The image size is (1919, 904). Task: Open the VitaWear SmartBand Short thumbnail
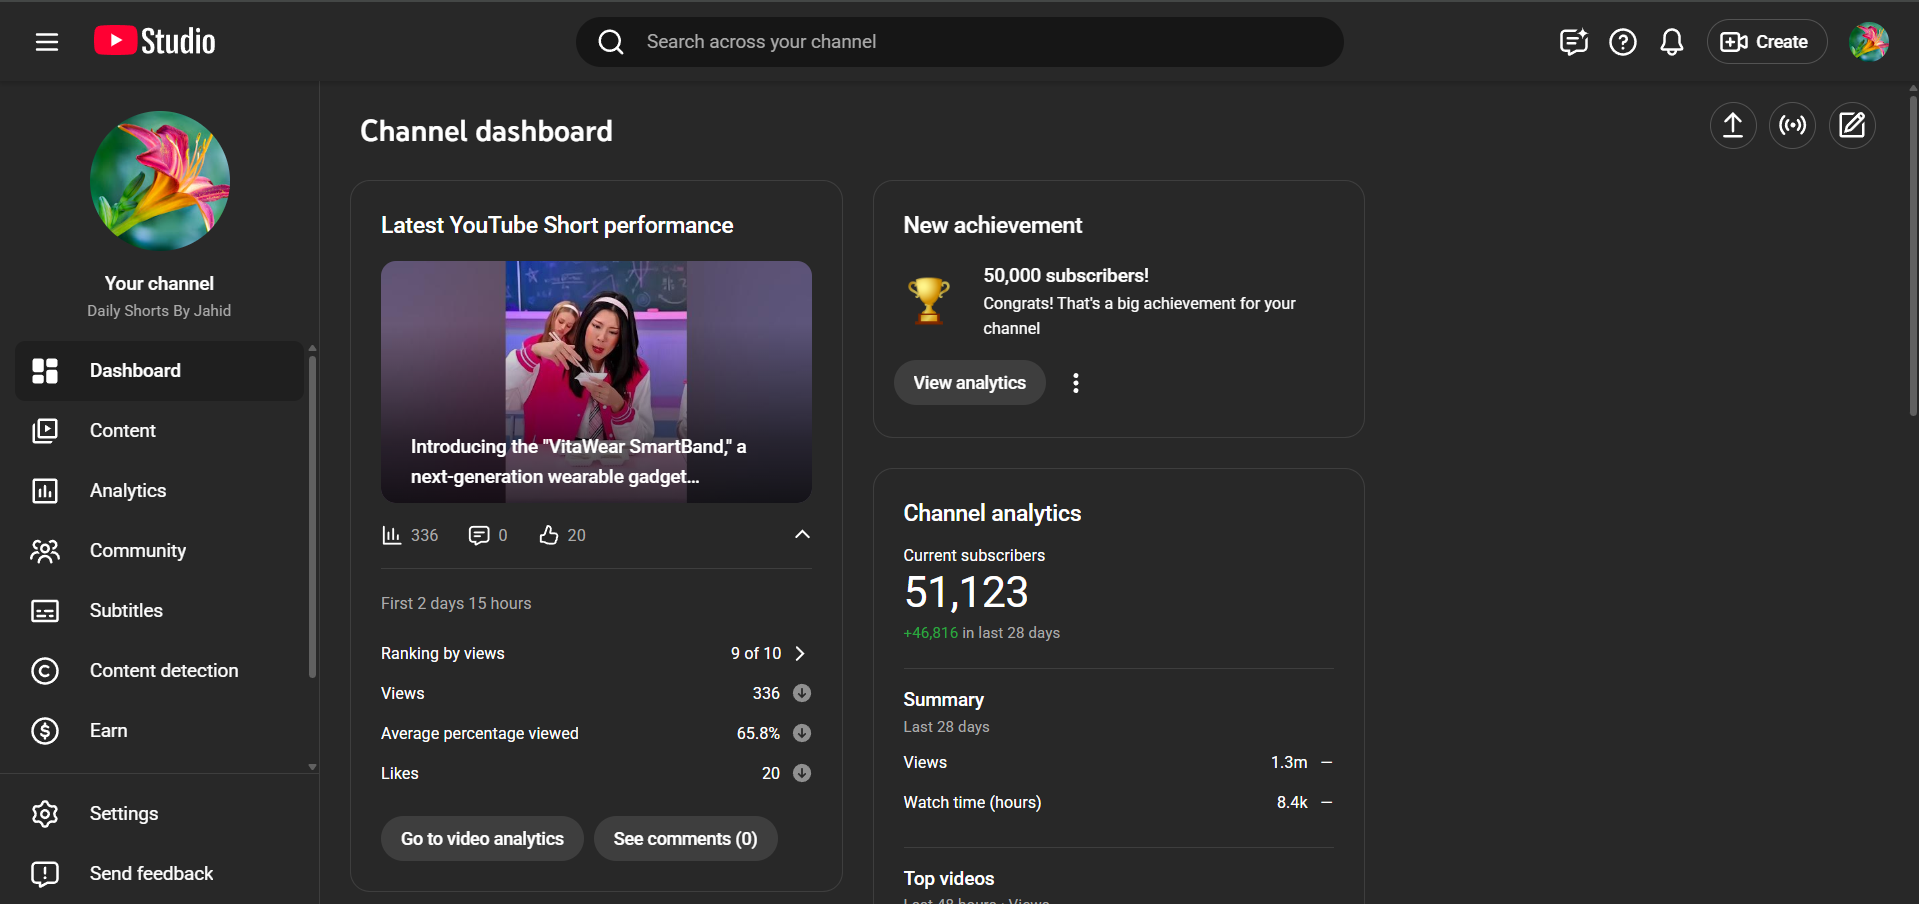pyautogui.click(x=596, y=381)
